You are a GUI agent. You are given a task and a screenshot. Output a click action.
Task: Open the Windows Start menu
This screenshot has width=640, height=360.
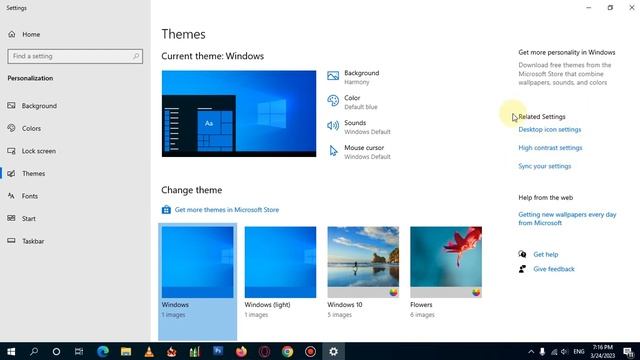click(x=11, y=351)
